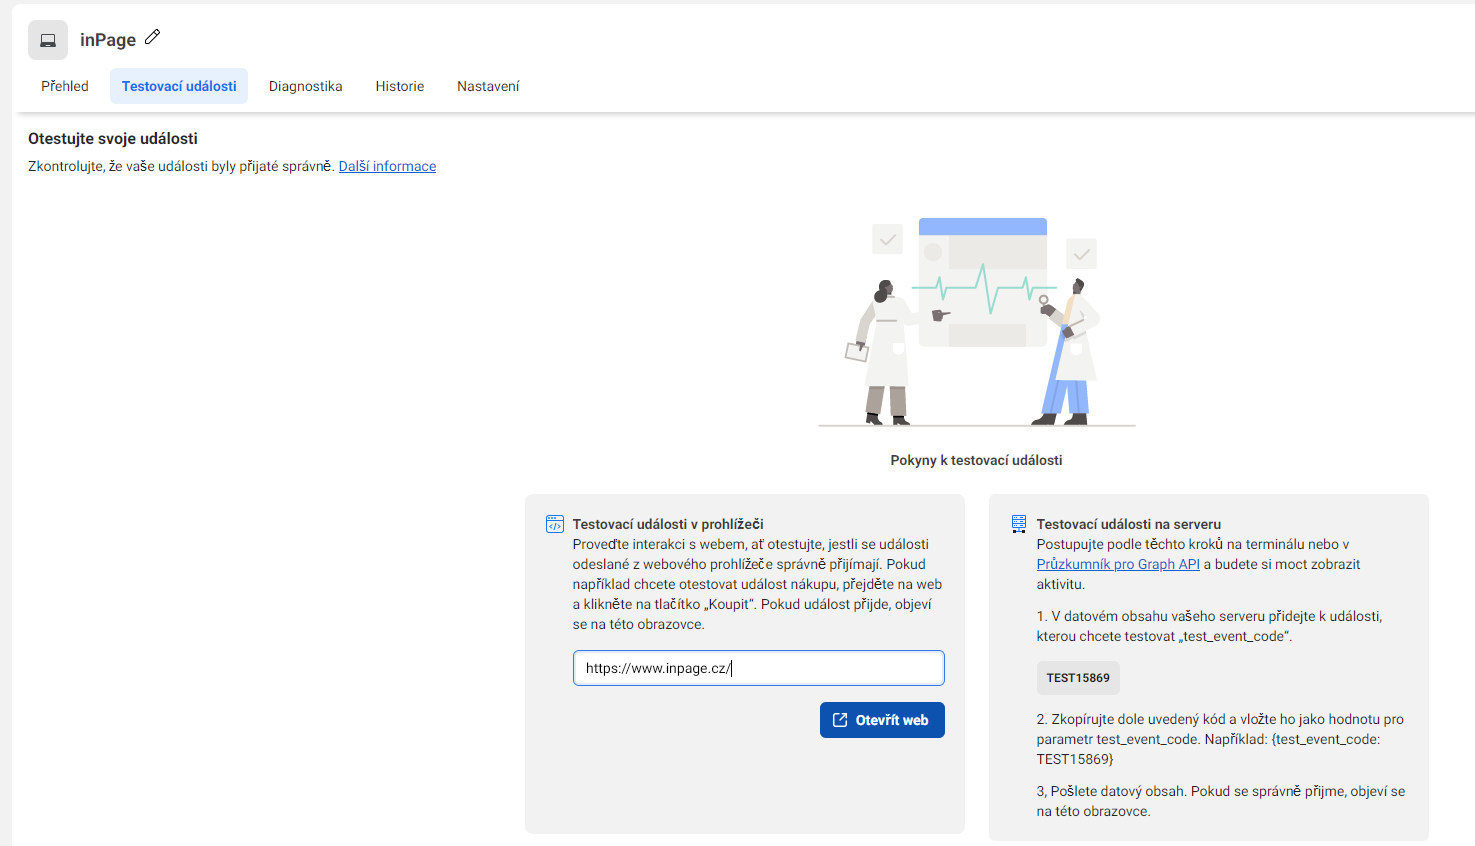Open the Průzkumník pro Graph API link
1475x846 pixels.
1118,564
